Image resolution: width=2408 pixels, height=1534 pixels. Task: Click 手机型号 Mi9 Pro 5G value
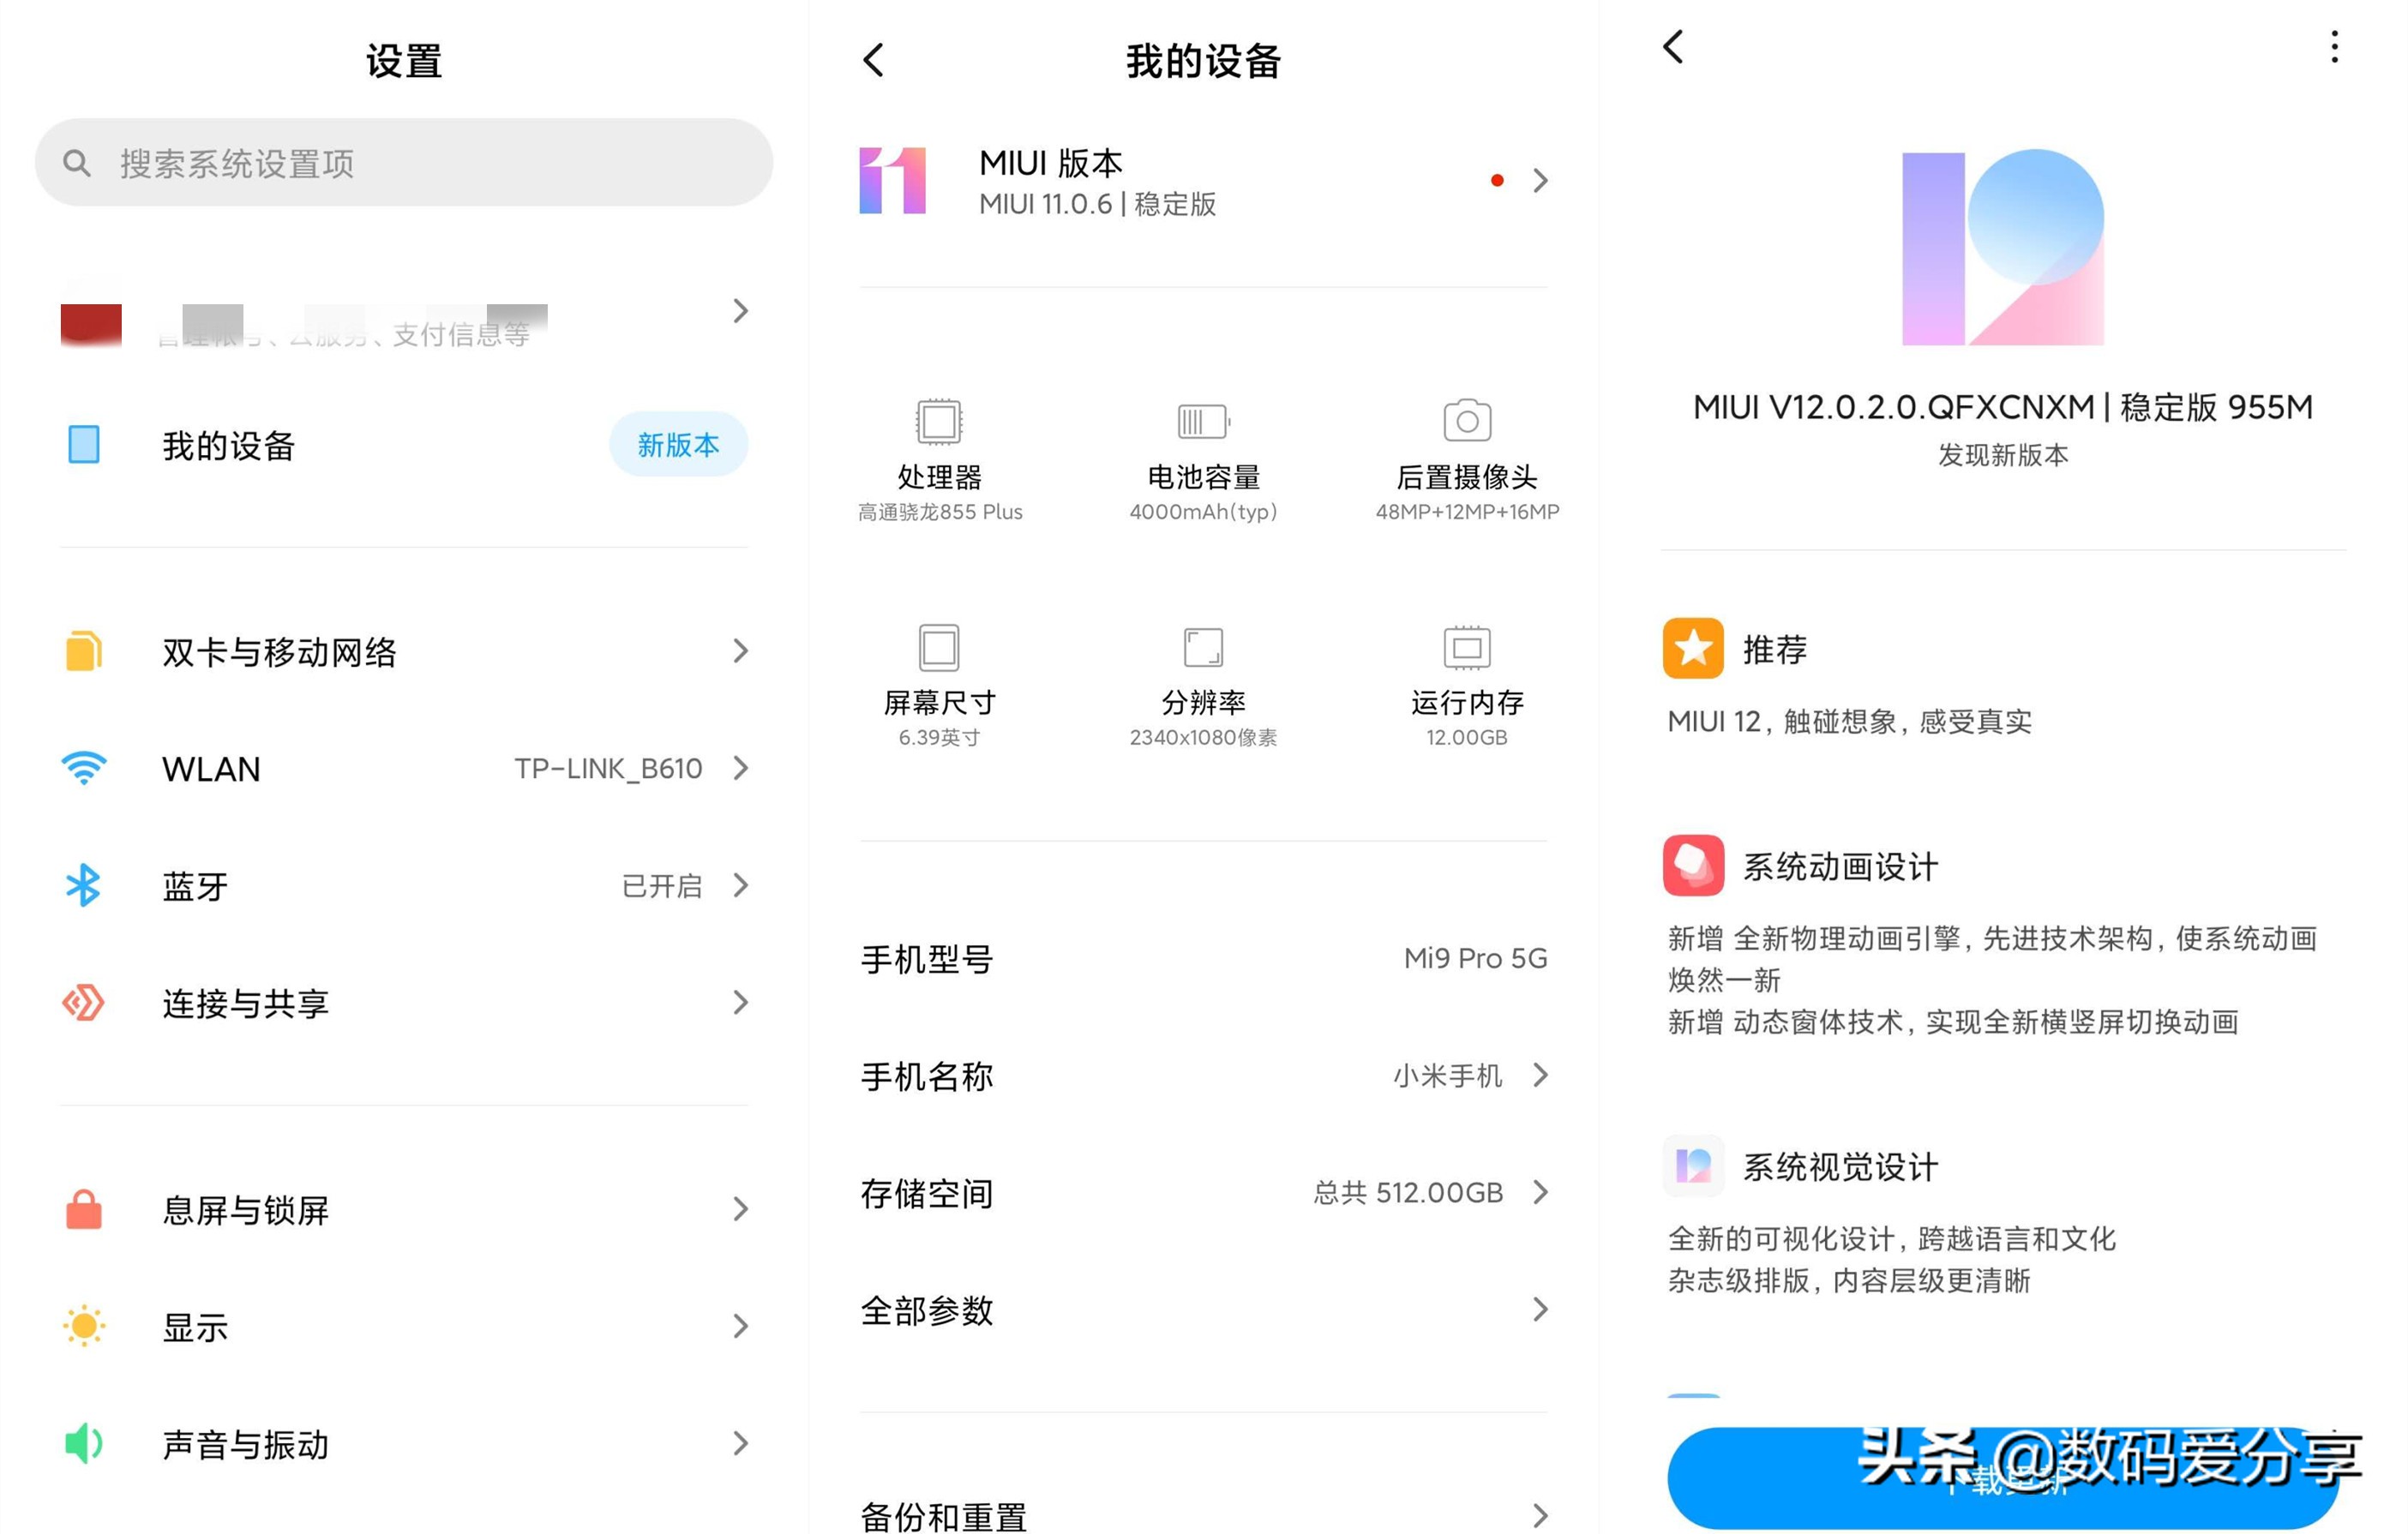click(x=1475, y=958)
